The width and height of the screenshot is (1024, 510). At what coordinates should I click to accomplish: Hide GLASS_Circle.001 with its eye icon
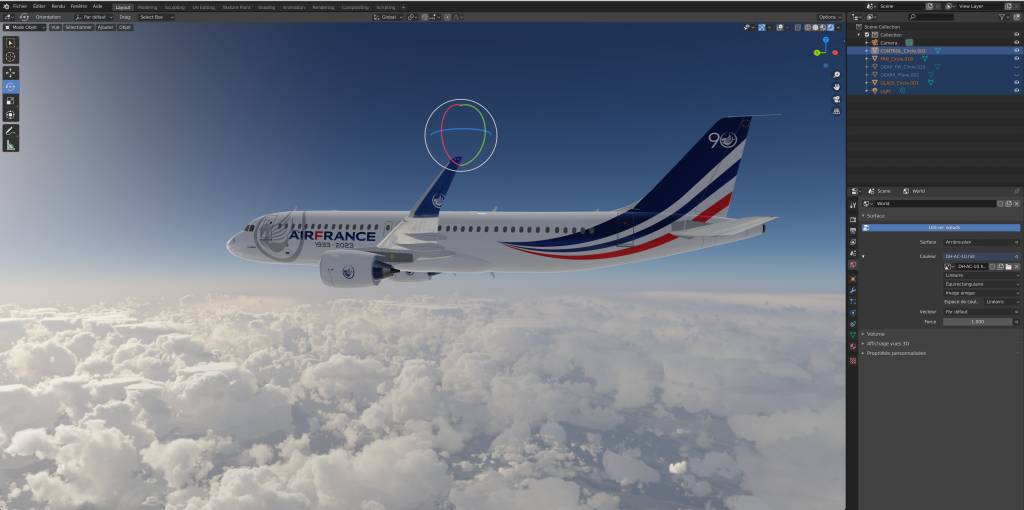click(x=1016, y=83)
